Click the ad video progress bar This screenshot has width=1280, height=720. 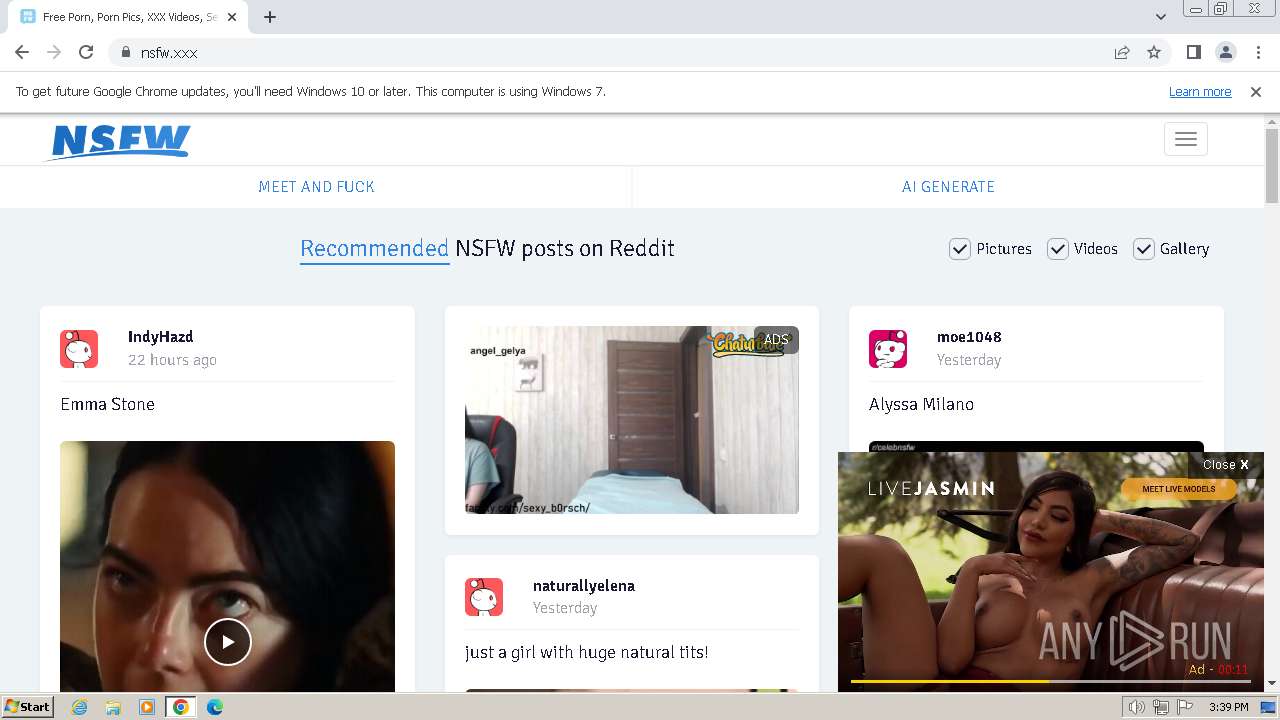(x=1050, y=682)
